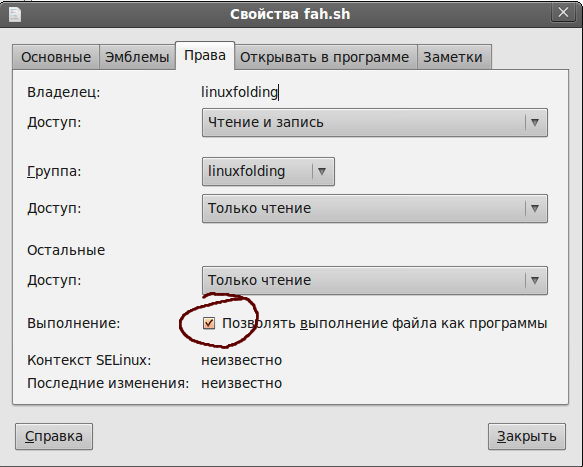Click the Последние изменения value неизвестно
The width and height of the screenshot is (583, 467).
[242, 383]
